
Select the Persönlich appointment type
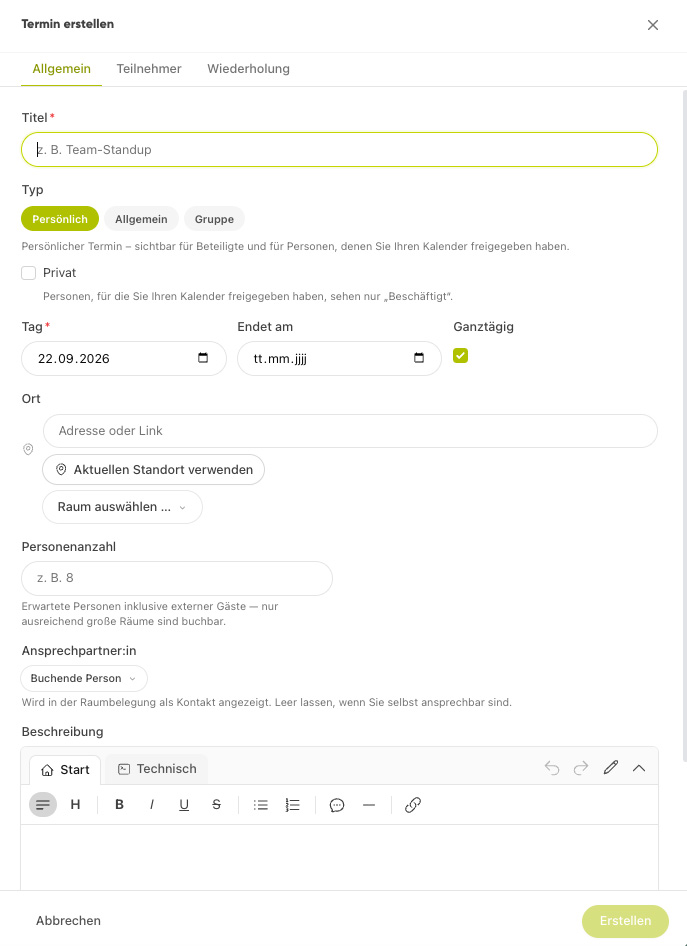[x=60, y=219]
